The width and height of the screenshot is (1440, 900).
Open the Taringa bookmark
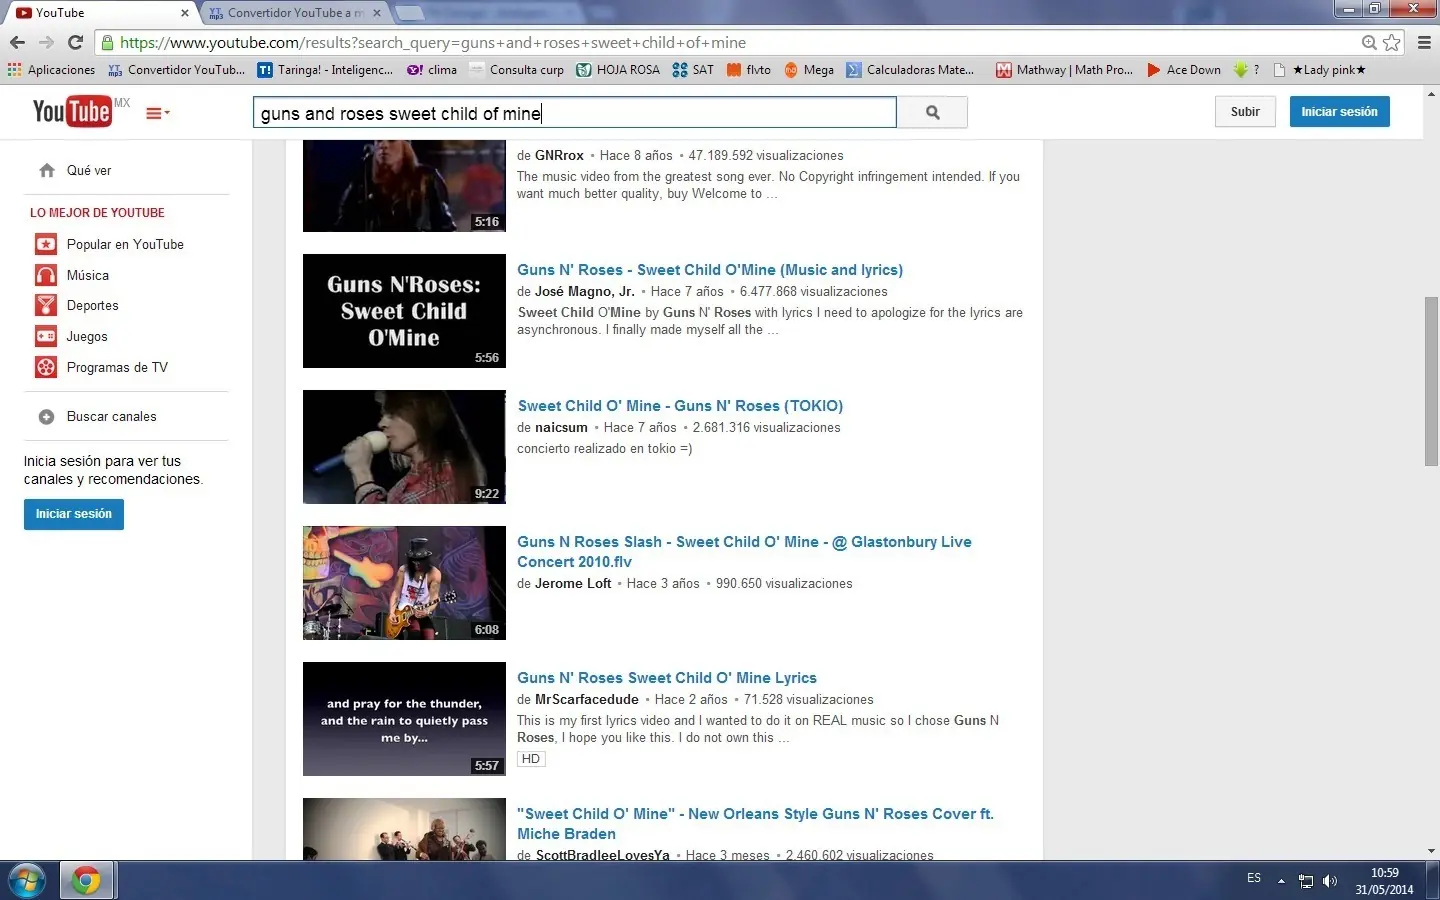pyautogui.click(x=325, y=70)
